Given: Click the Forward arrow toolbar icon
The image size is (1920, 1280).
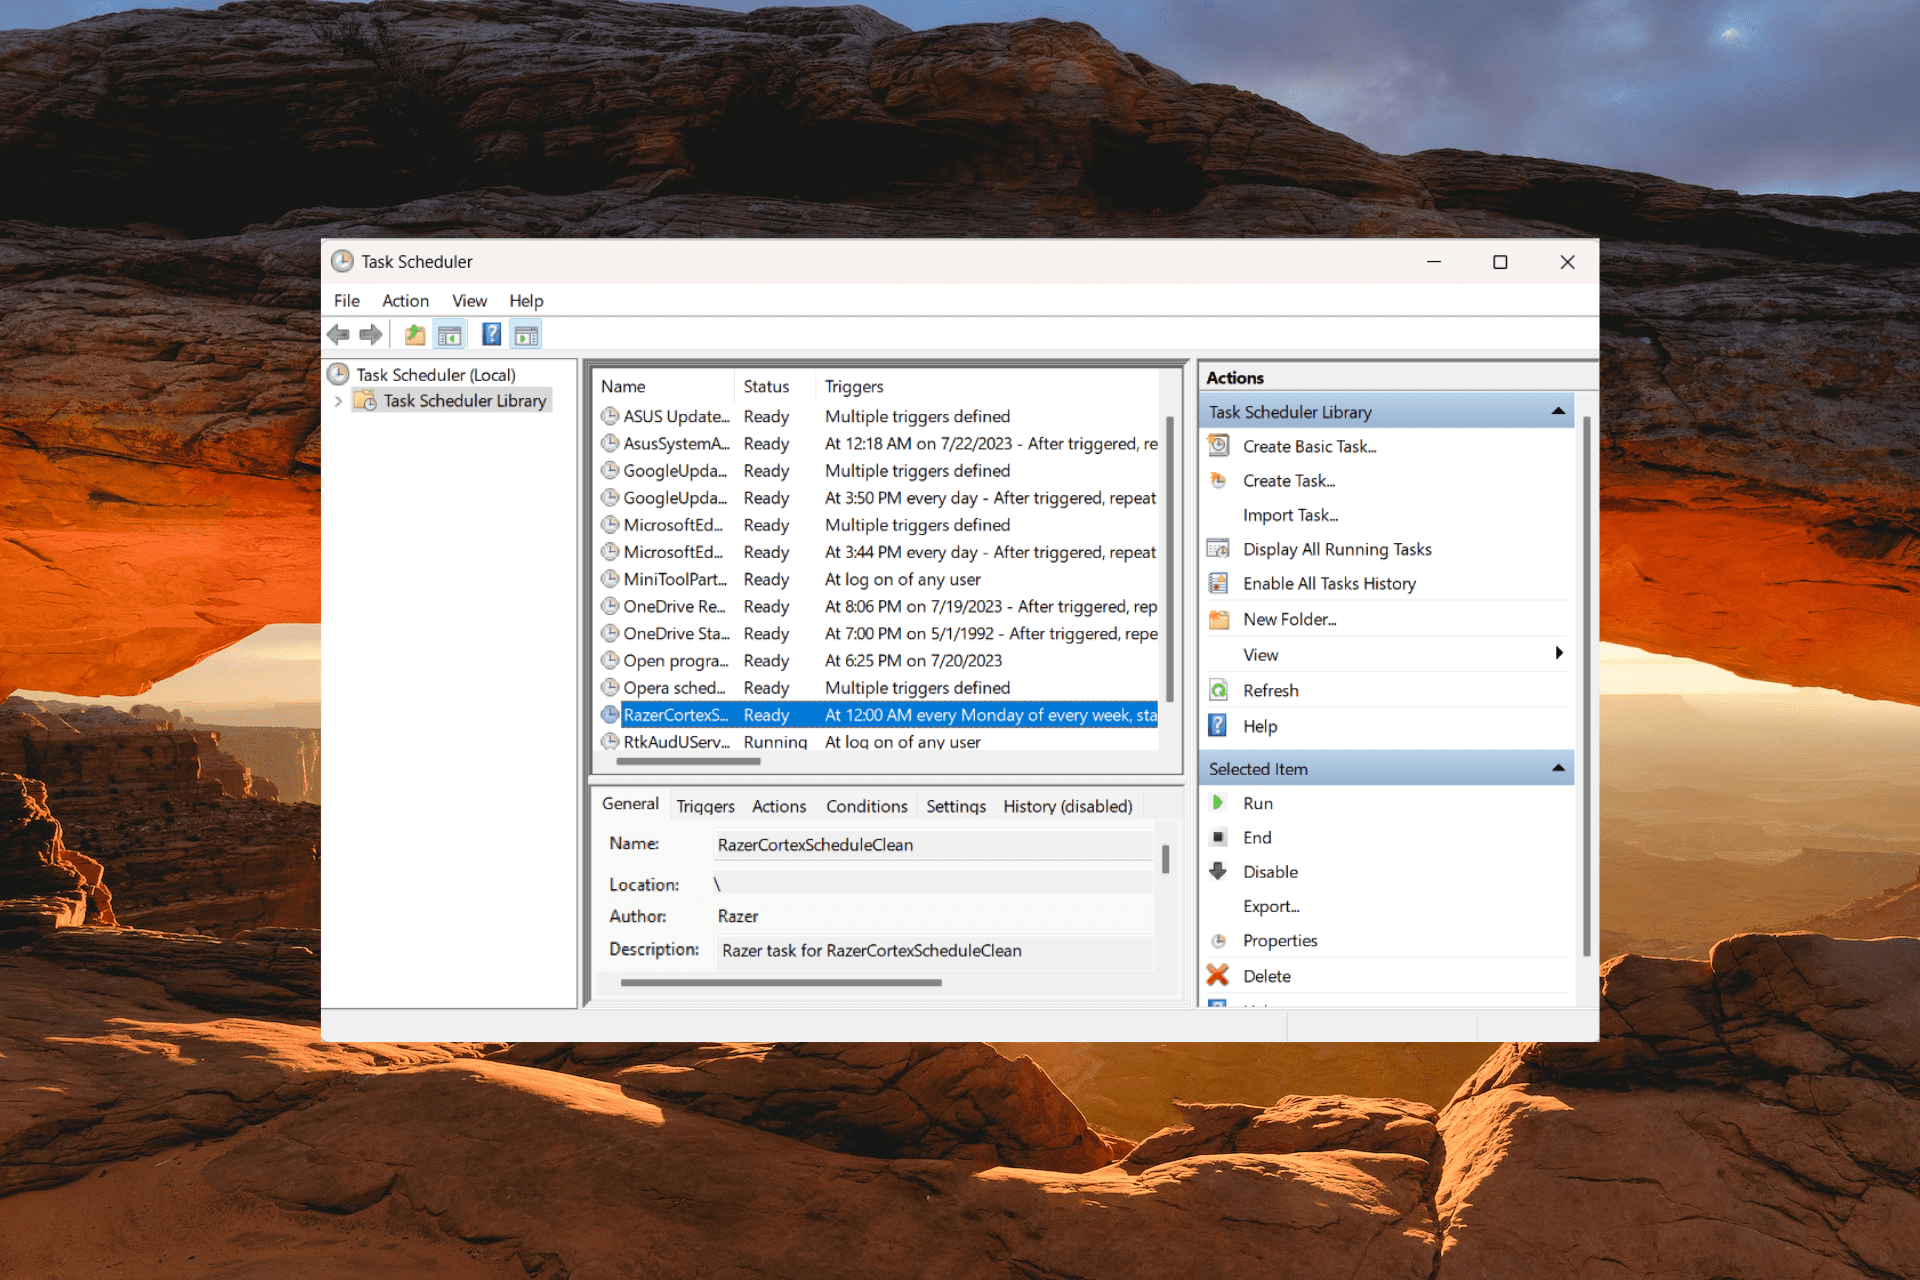Looking at the screenshot, I should point(370,335).
